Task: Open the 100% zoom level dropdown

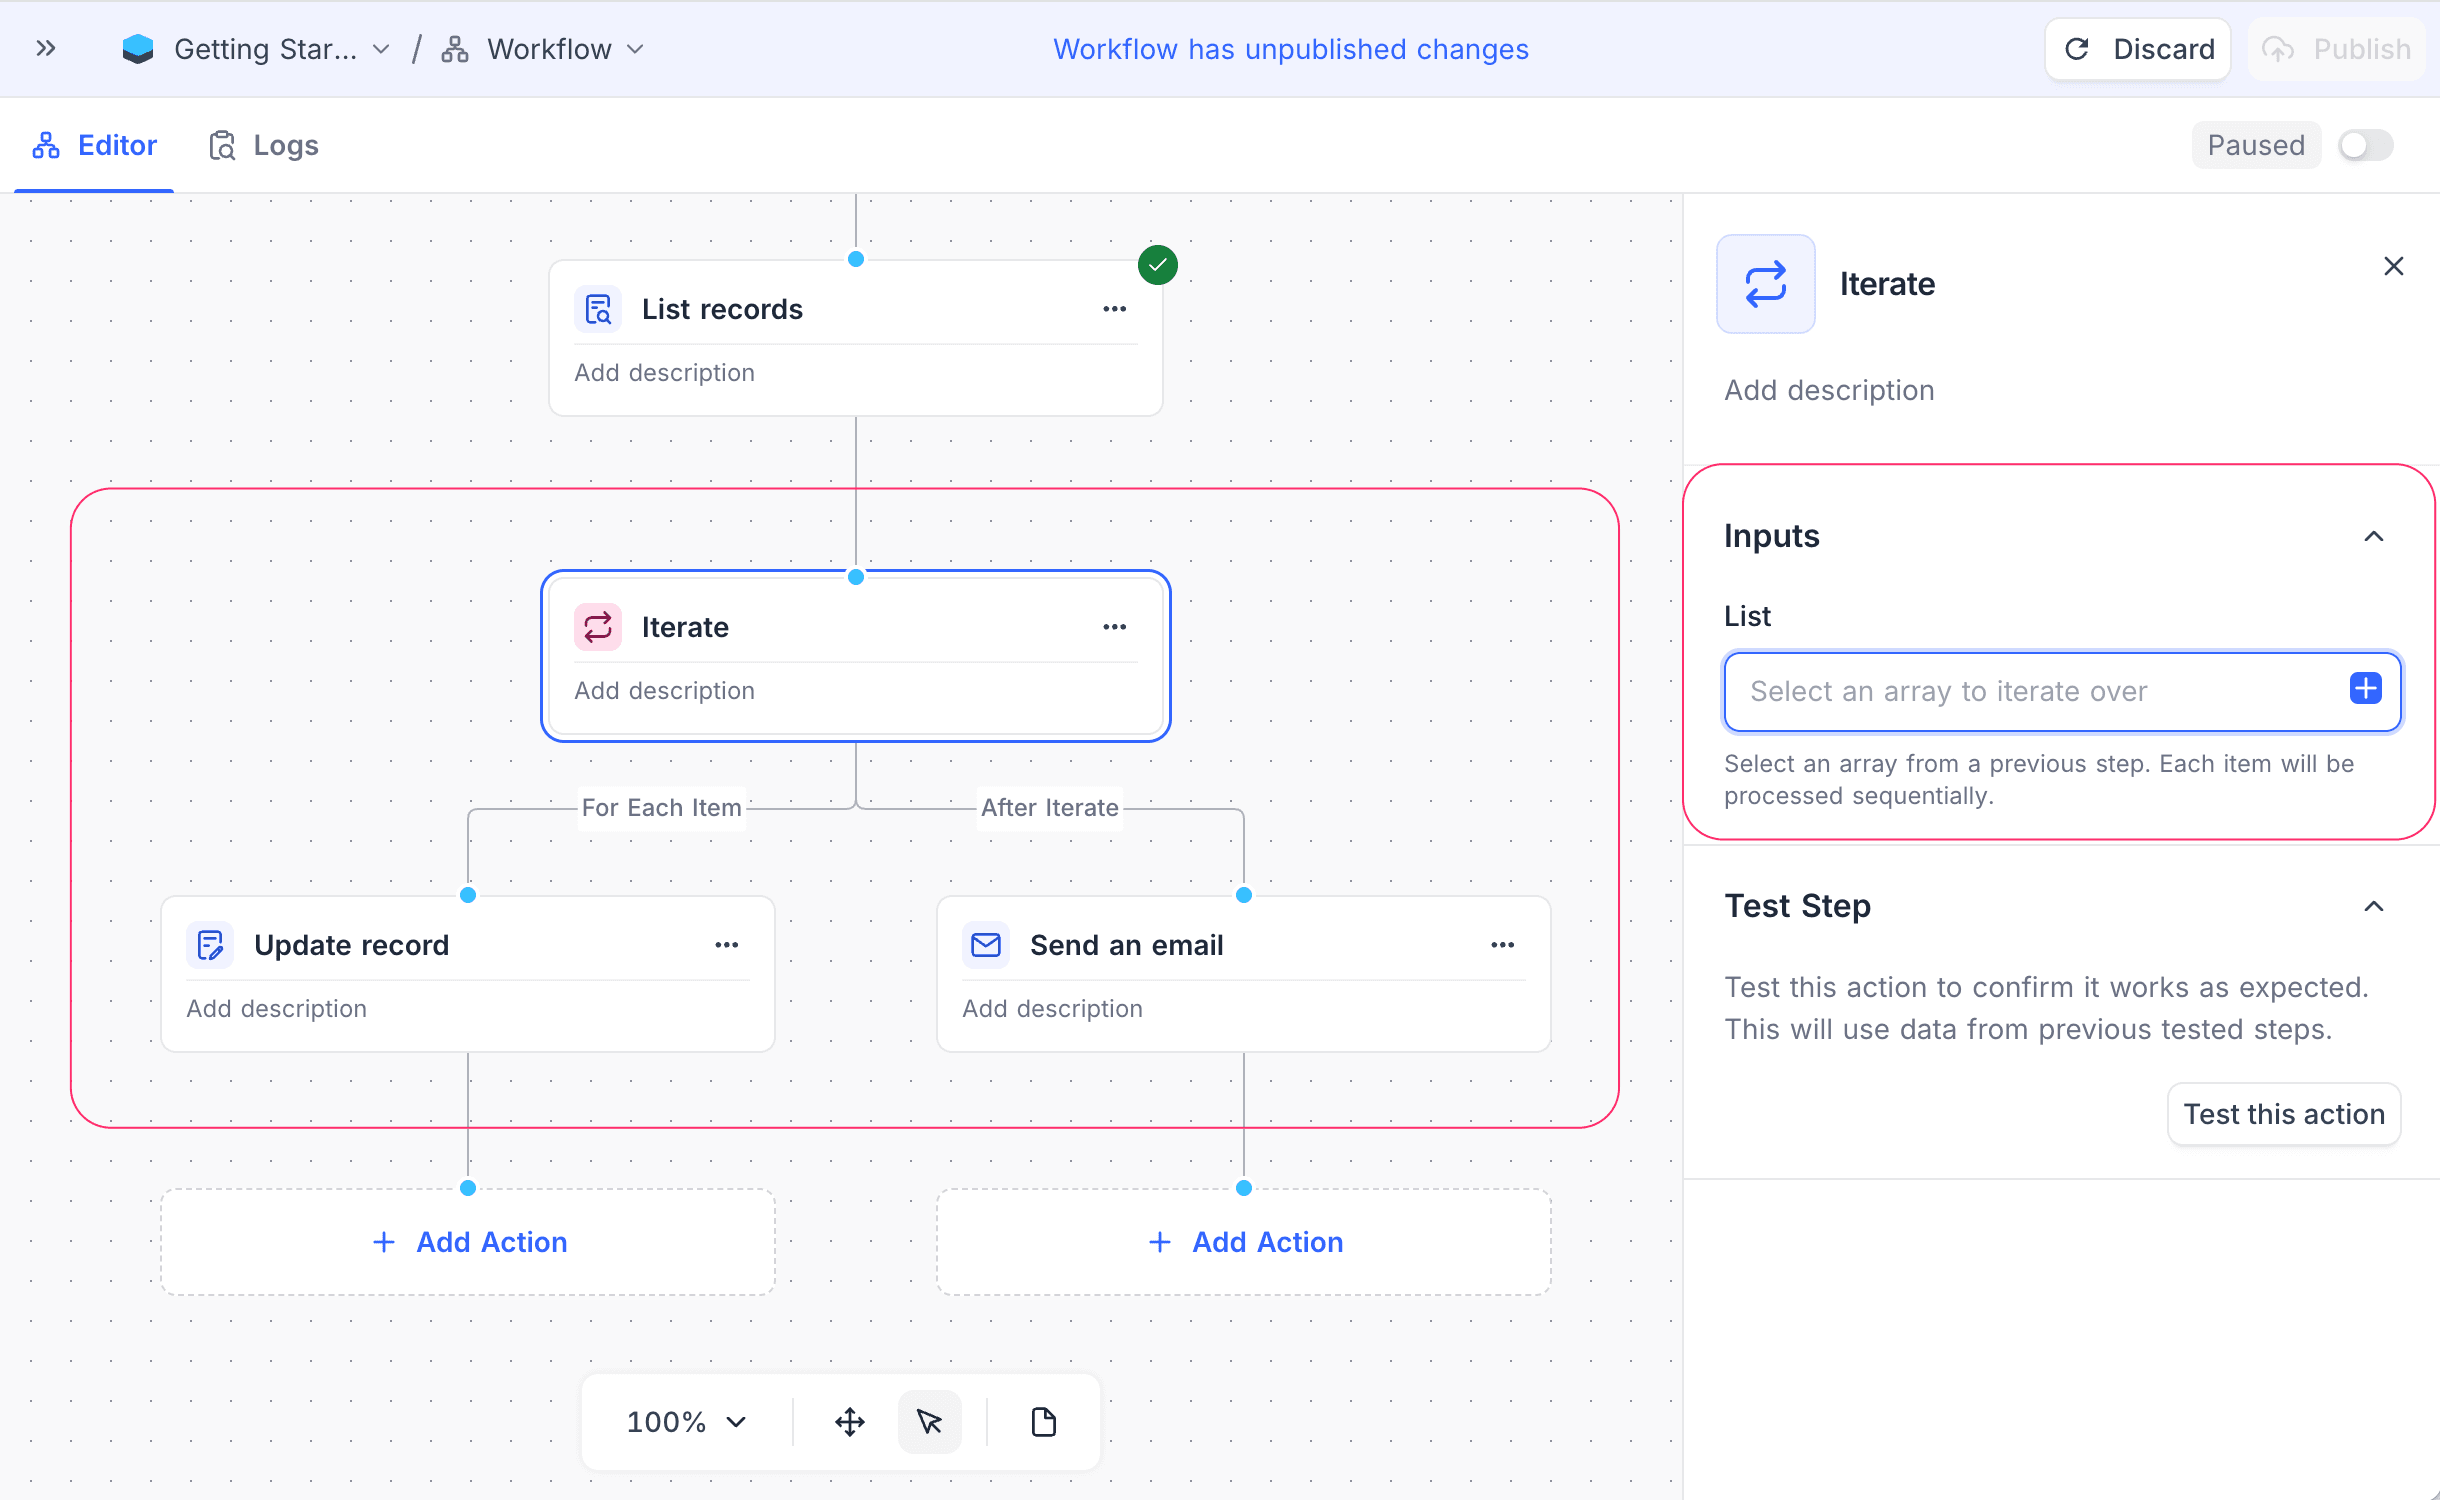Action: point(683,1421)
